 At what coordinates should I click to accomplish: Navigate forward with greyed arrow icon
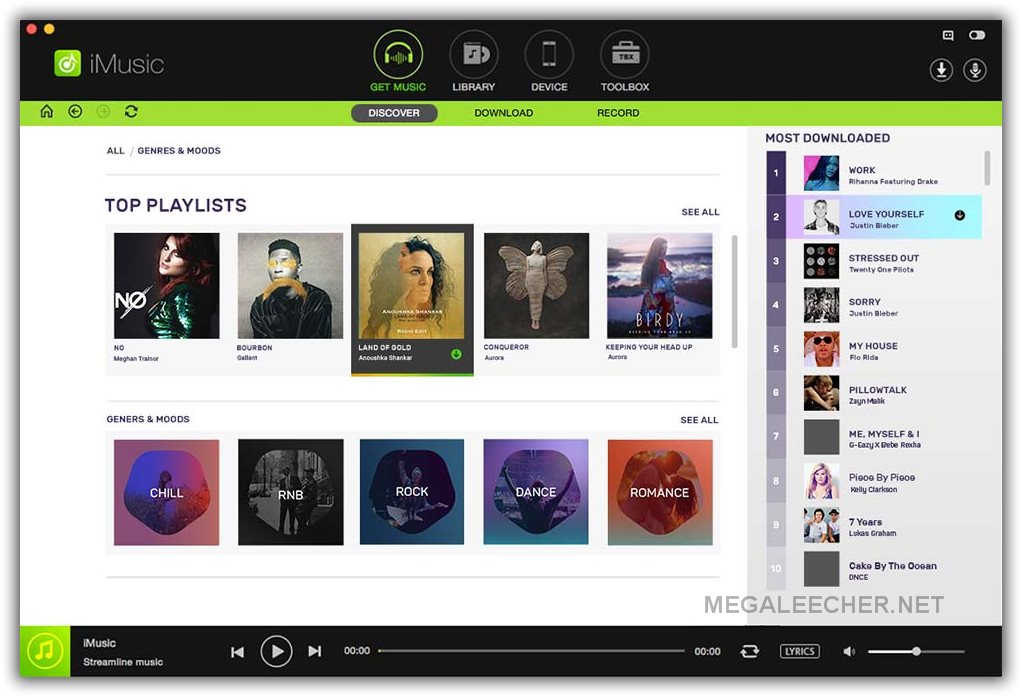click(x=103, y=111)
